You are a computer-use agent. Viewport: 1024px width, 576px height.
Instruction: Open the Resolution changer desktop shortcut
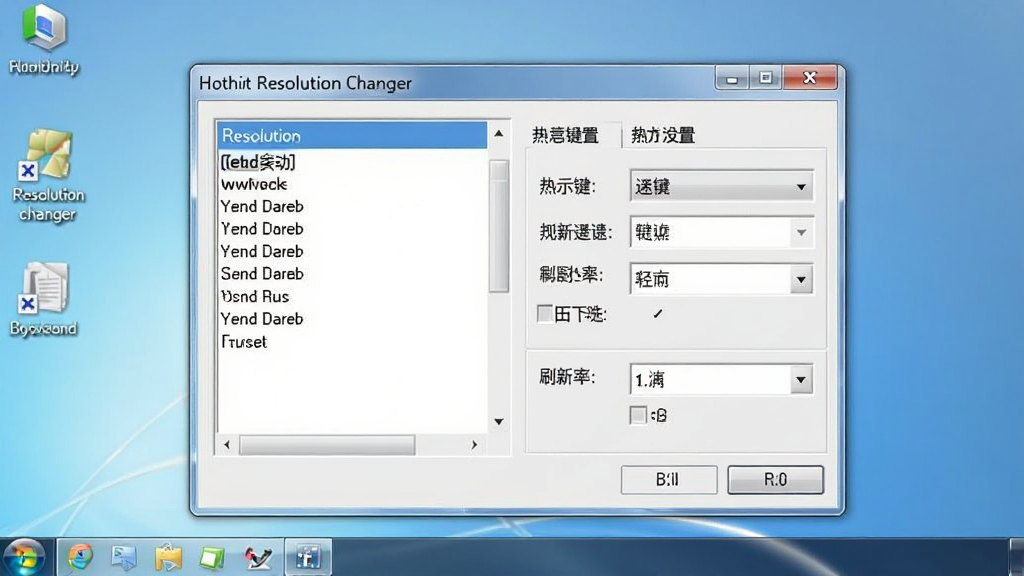(x=48, y=175)
